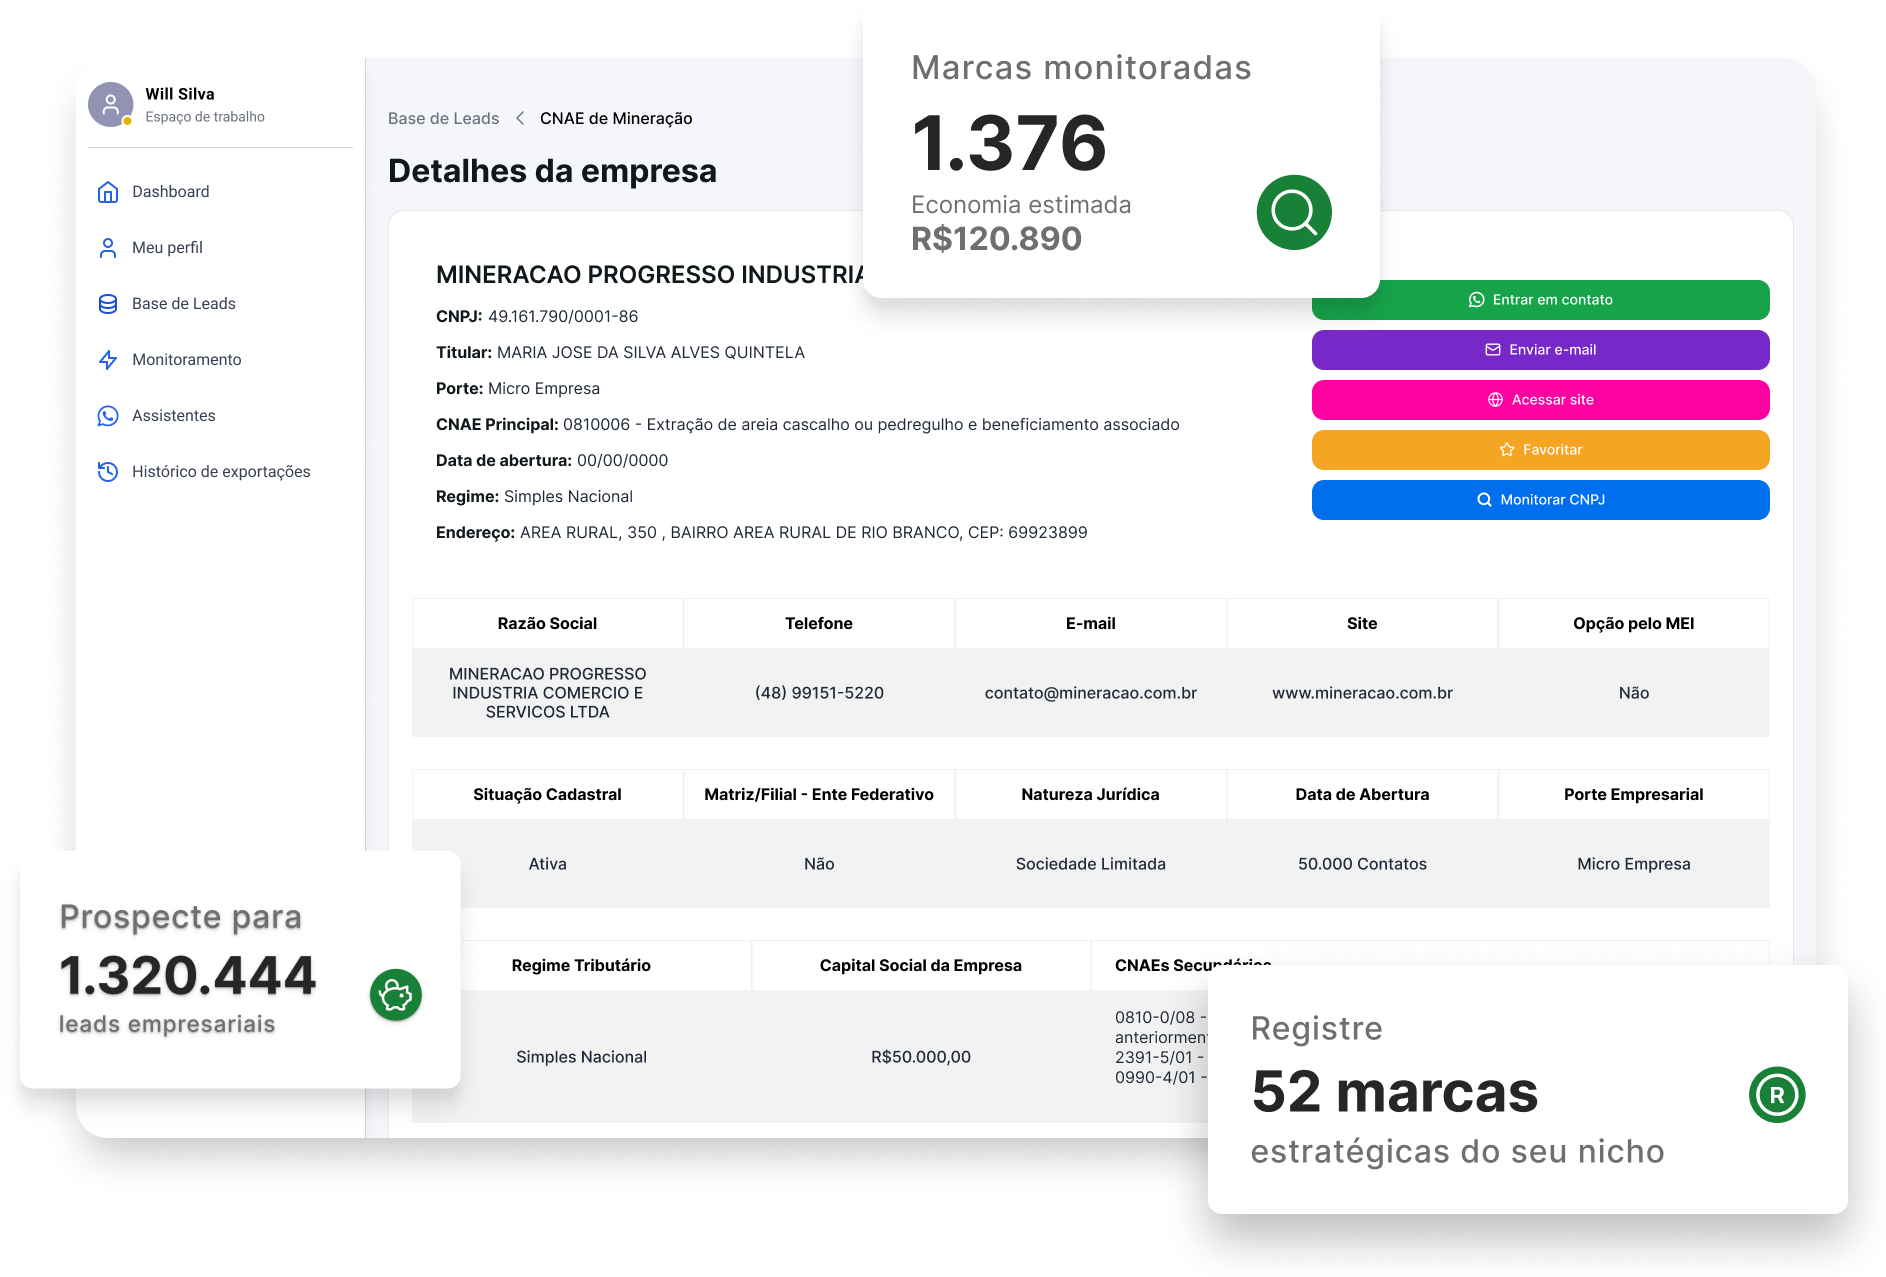Click CNAE Principal 0810006 description
1886x1277 pixels.
[x=871, y=425]
